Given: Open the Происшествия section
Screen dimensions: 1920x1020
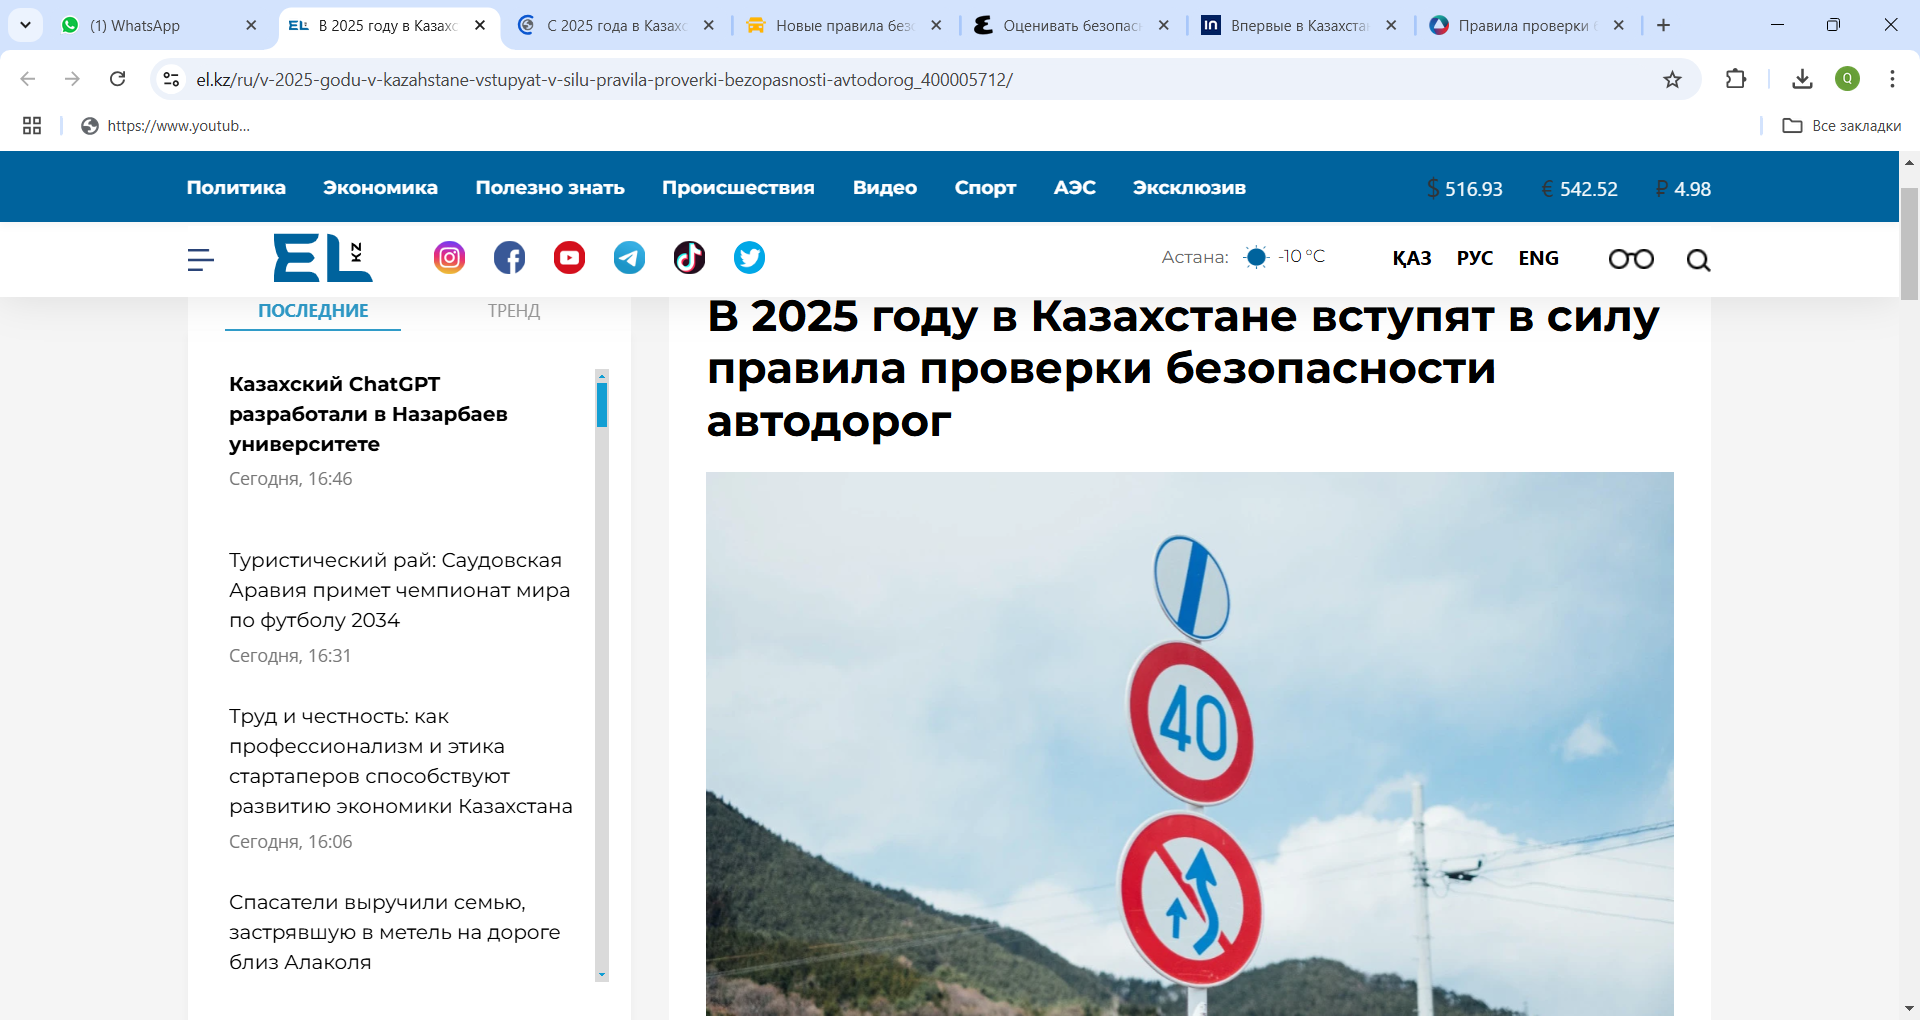Looking at the screenshot, I should point(738,188).
